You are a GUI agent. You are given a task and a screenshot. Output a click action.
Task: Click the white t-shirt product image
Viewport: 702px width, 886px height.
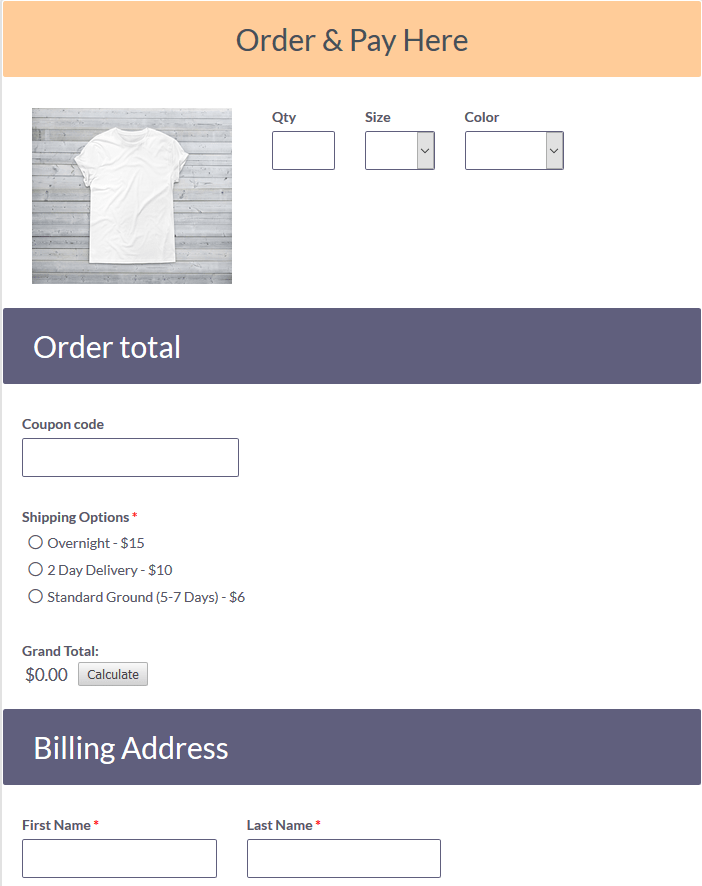131,196
